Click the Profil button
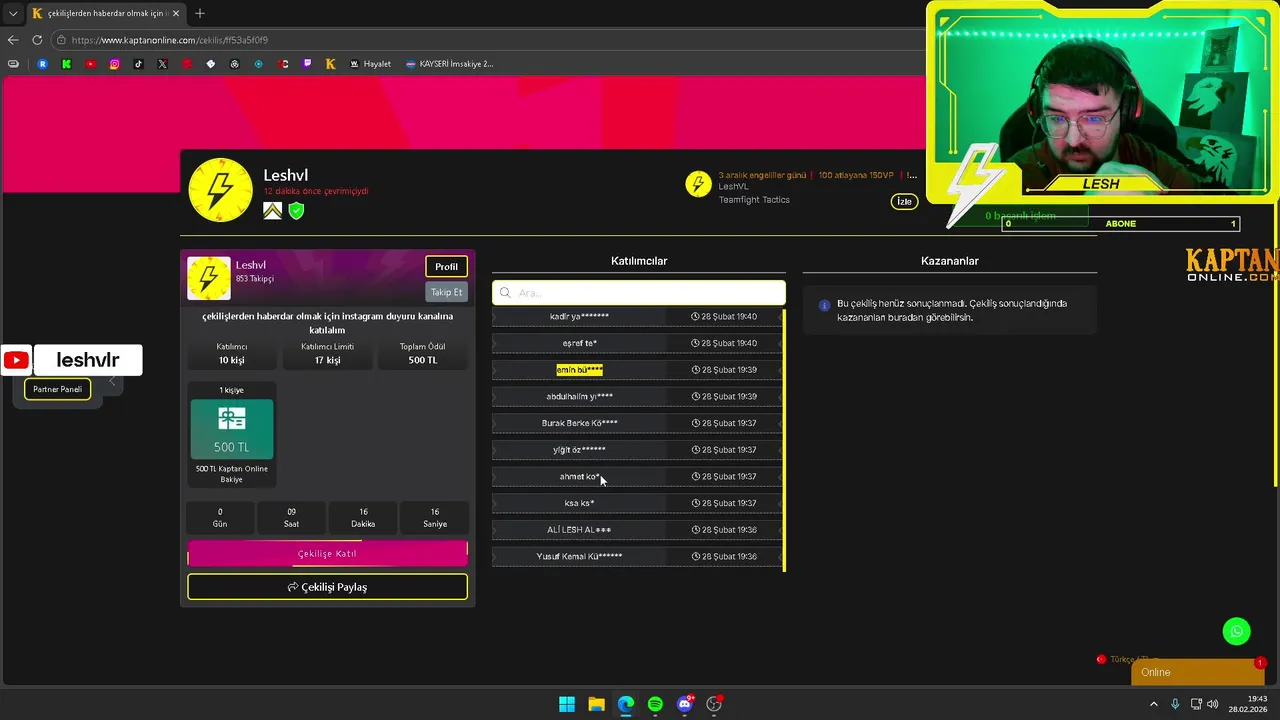This screenshot has width=1280, height=720. 446,267
